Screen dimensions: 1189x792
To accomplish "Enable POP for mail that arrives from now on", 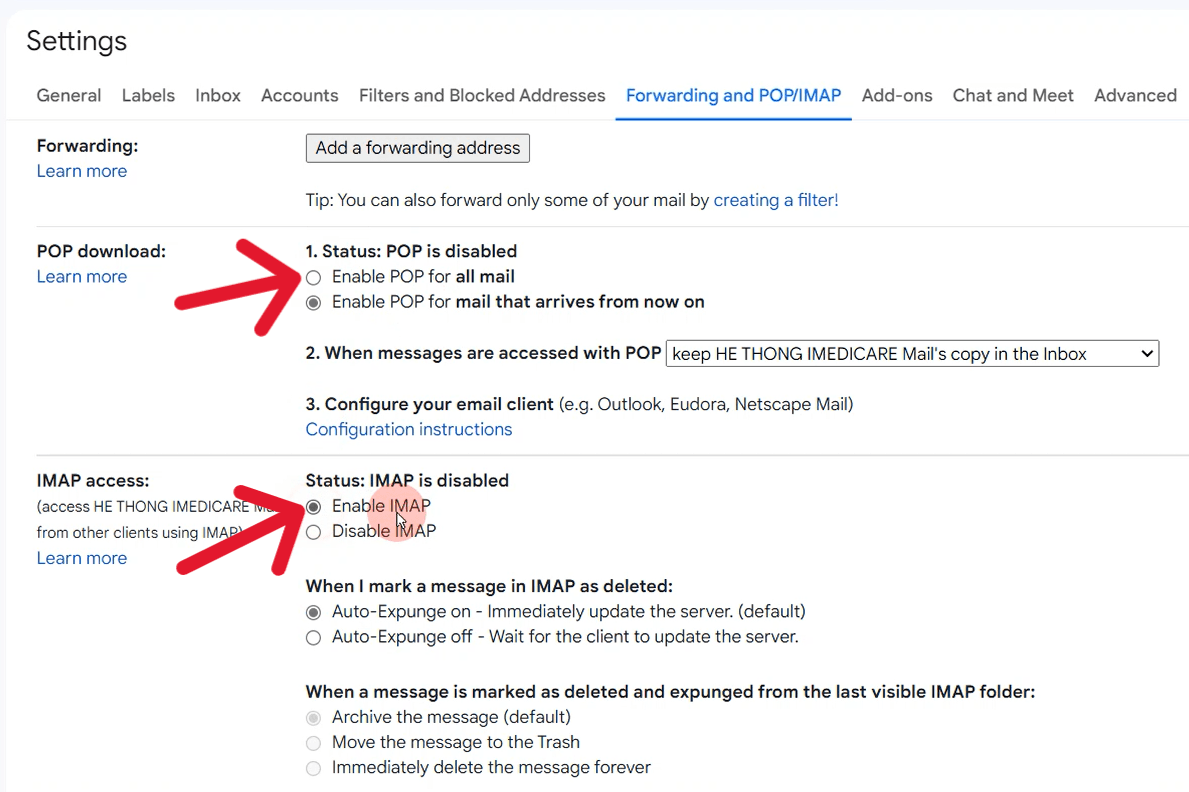I will pos(313,301).
